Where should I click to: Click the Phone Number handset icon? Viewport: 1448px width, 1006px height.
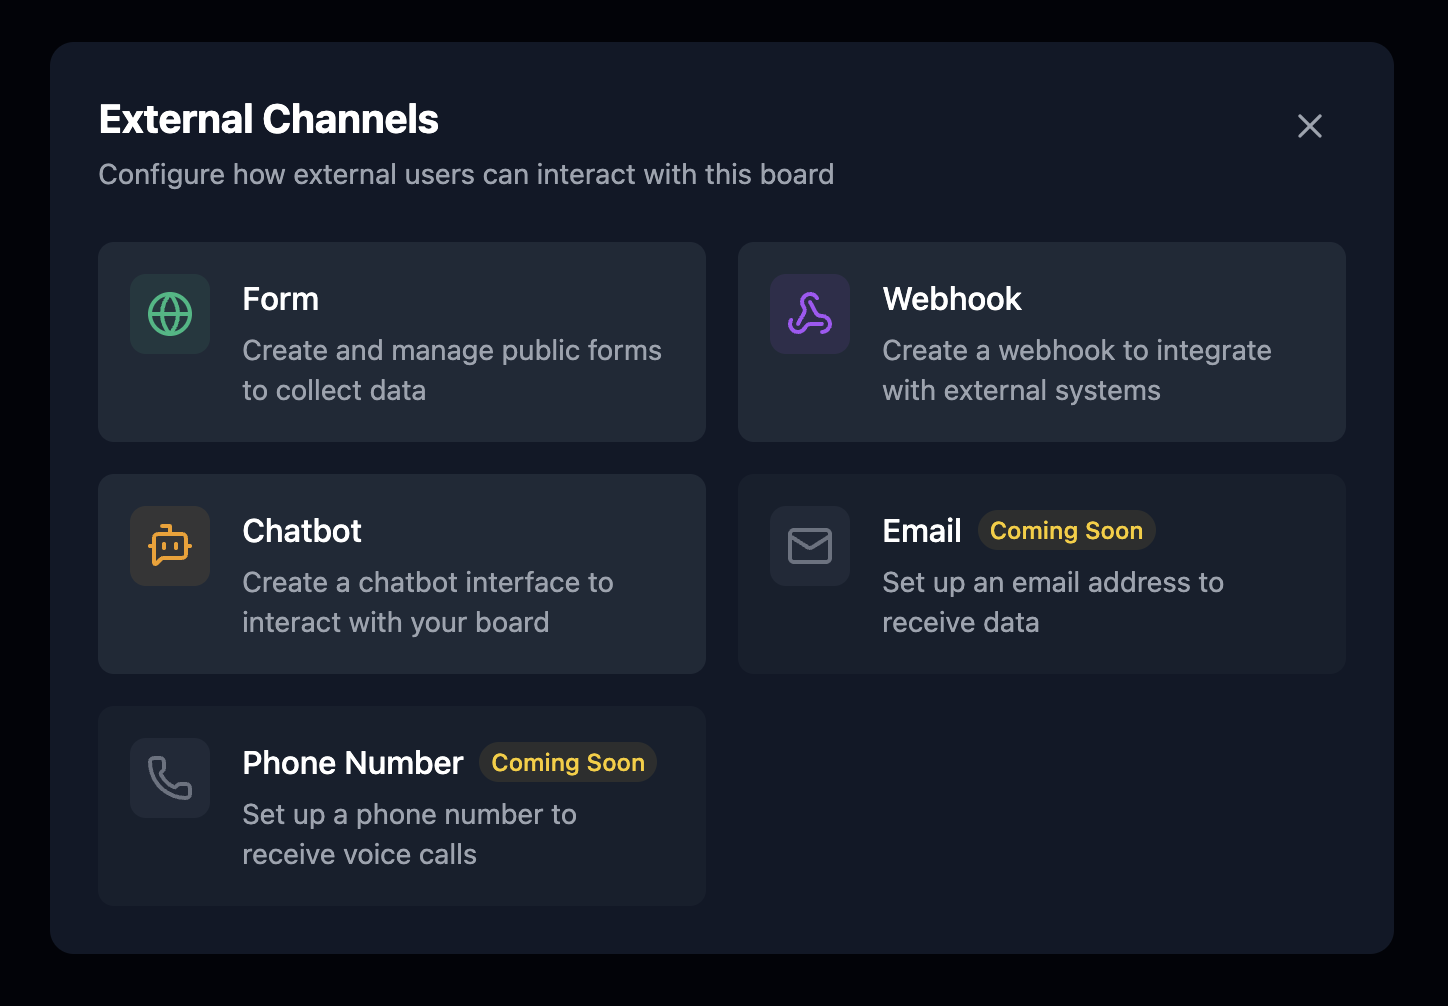click(x=170, y=778)
